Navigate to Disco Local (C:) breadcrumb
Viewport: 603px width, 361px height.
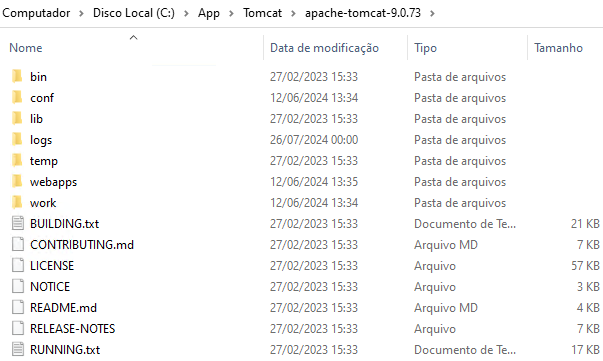(133, 13)
